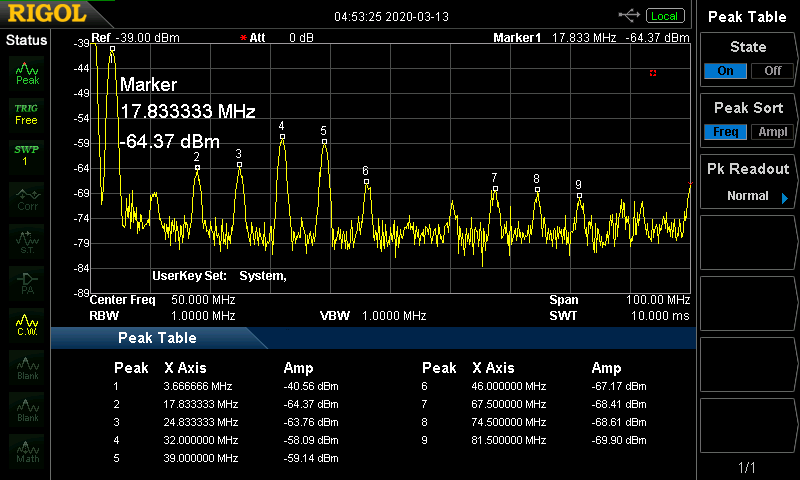Click the PA preamplifier icon

point(27,284)
